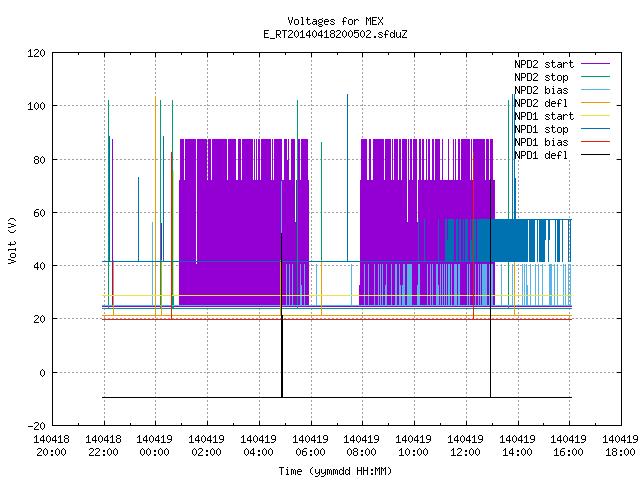Click the dark blue spike near 07:30
The height and width of the screenshot is (480, 640).
coord(348,178)
